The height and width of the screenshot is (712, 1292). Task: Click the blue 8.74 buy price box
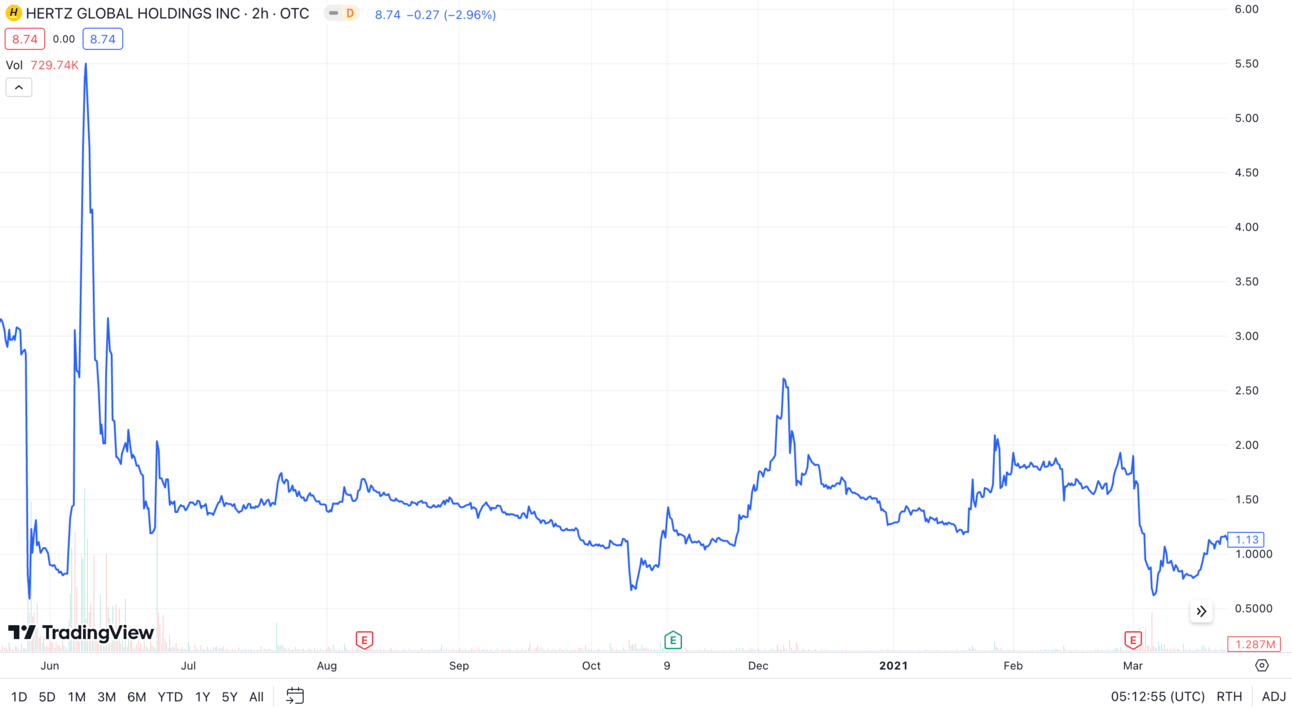coord(103,39)
